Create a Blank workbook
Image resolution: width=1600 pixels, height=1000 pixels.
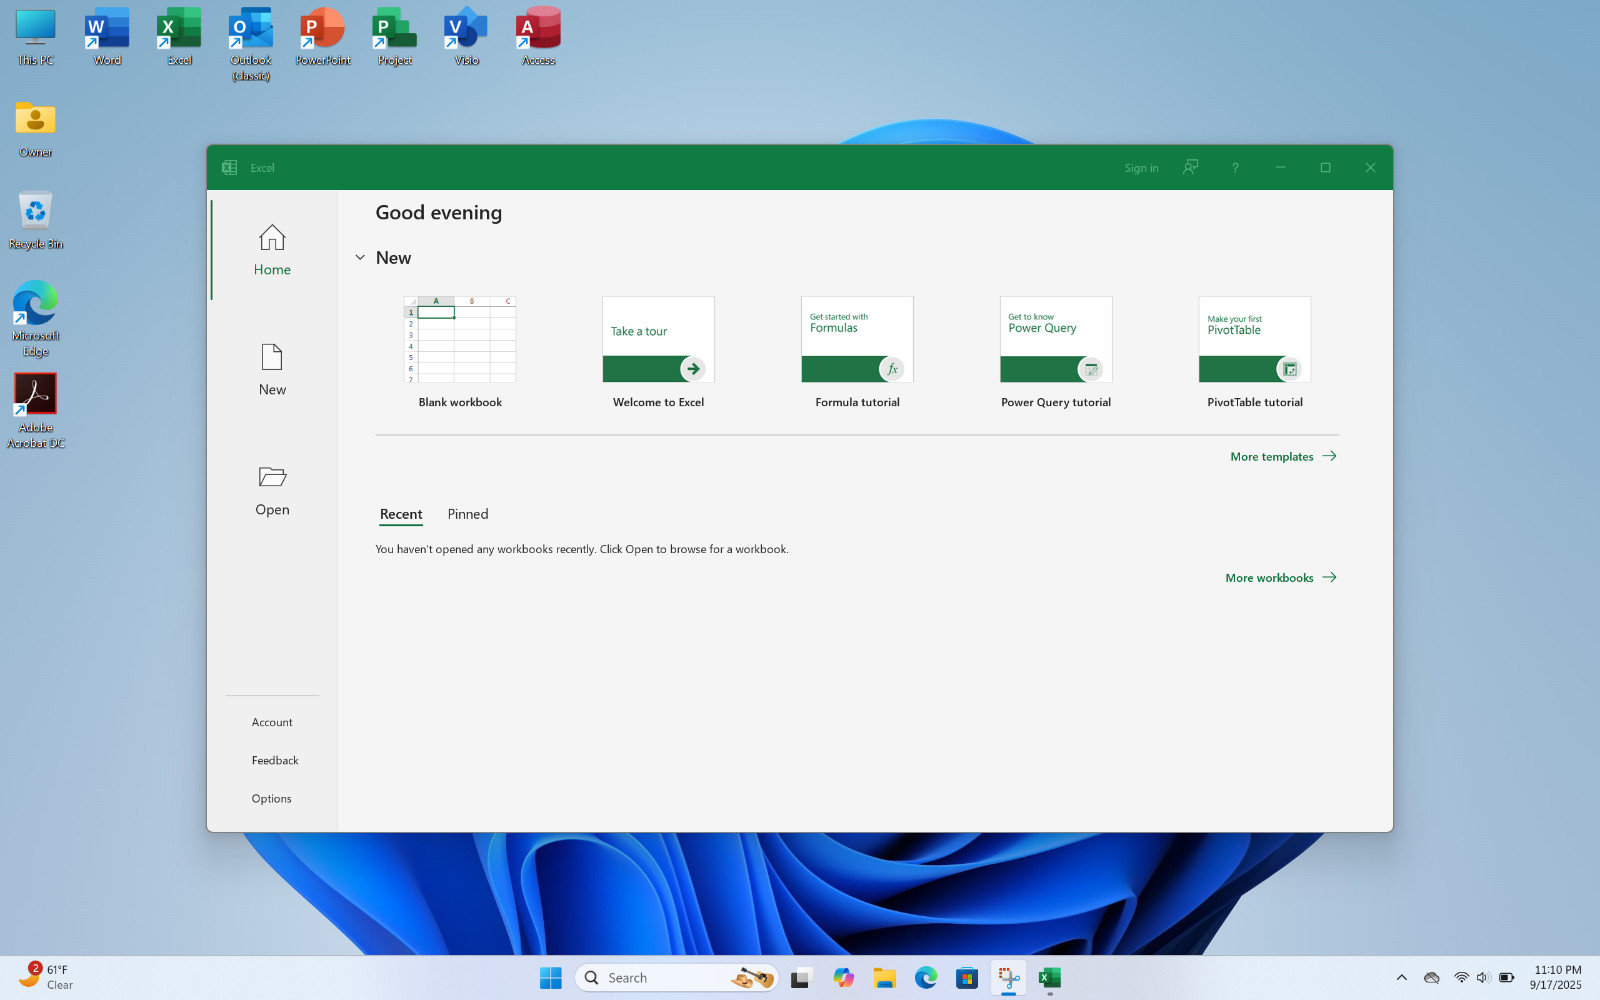coord(460,352)
